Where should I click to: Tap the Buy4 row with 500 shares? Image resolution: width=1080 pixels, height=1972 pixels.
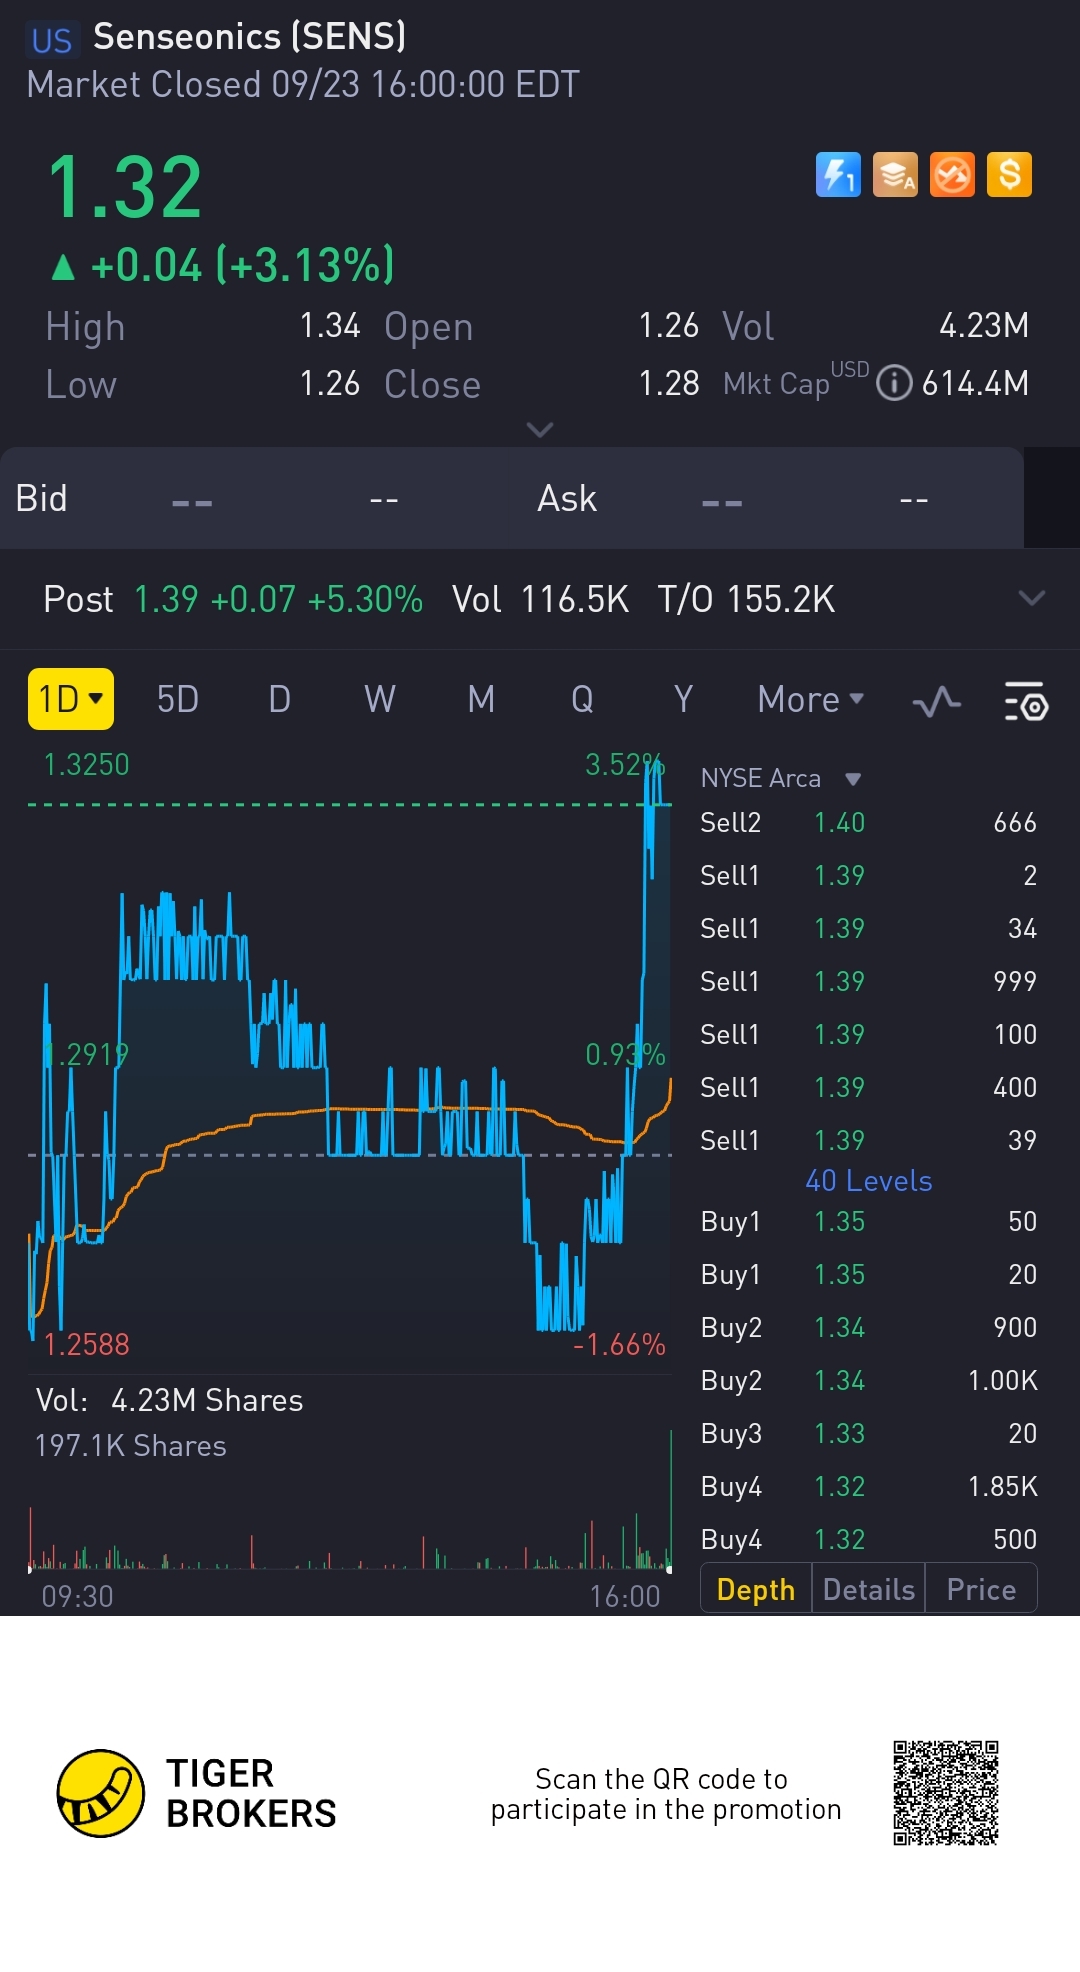tap(868, 1539)
